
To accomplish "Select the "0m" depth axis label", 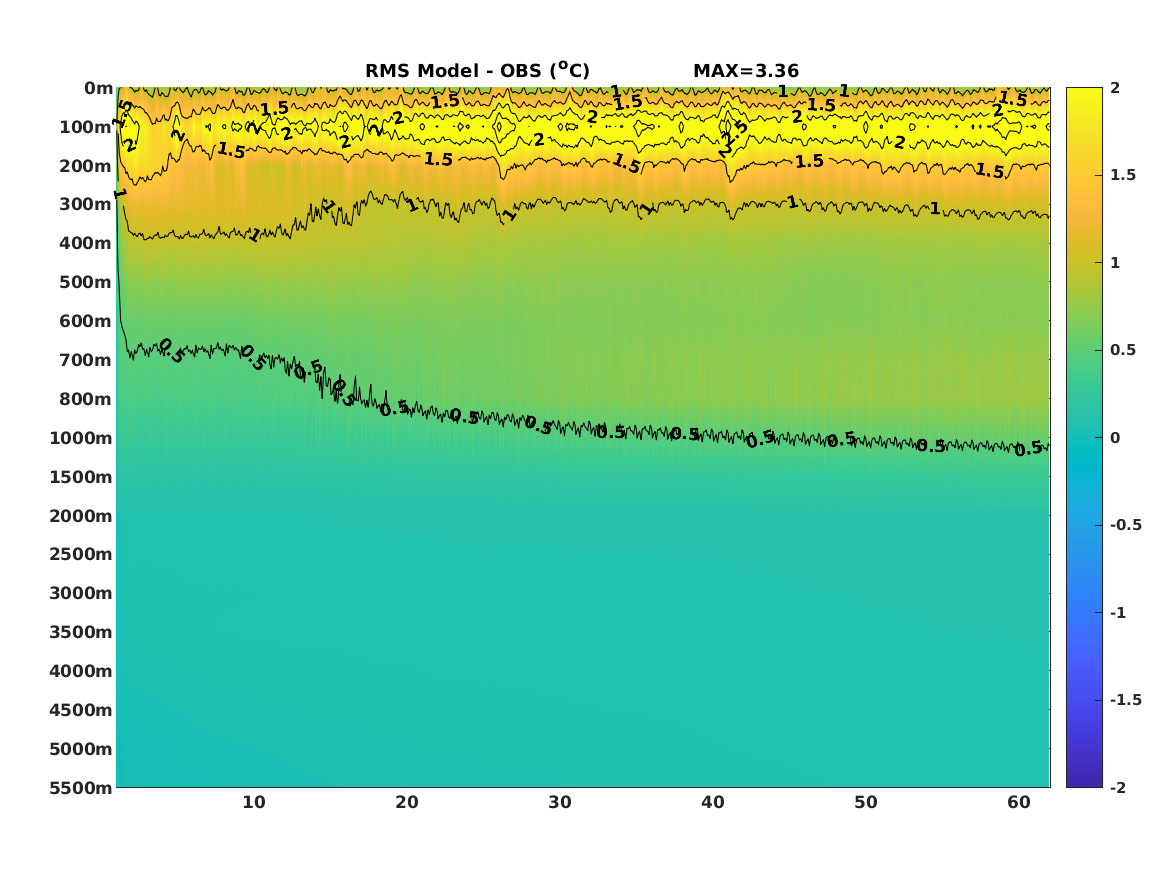I will [98, 89].
